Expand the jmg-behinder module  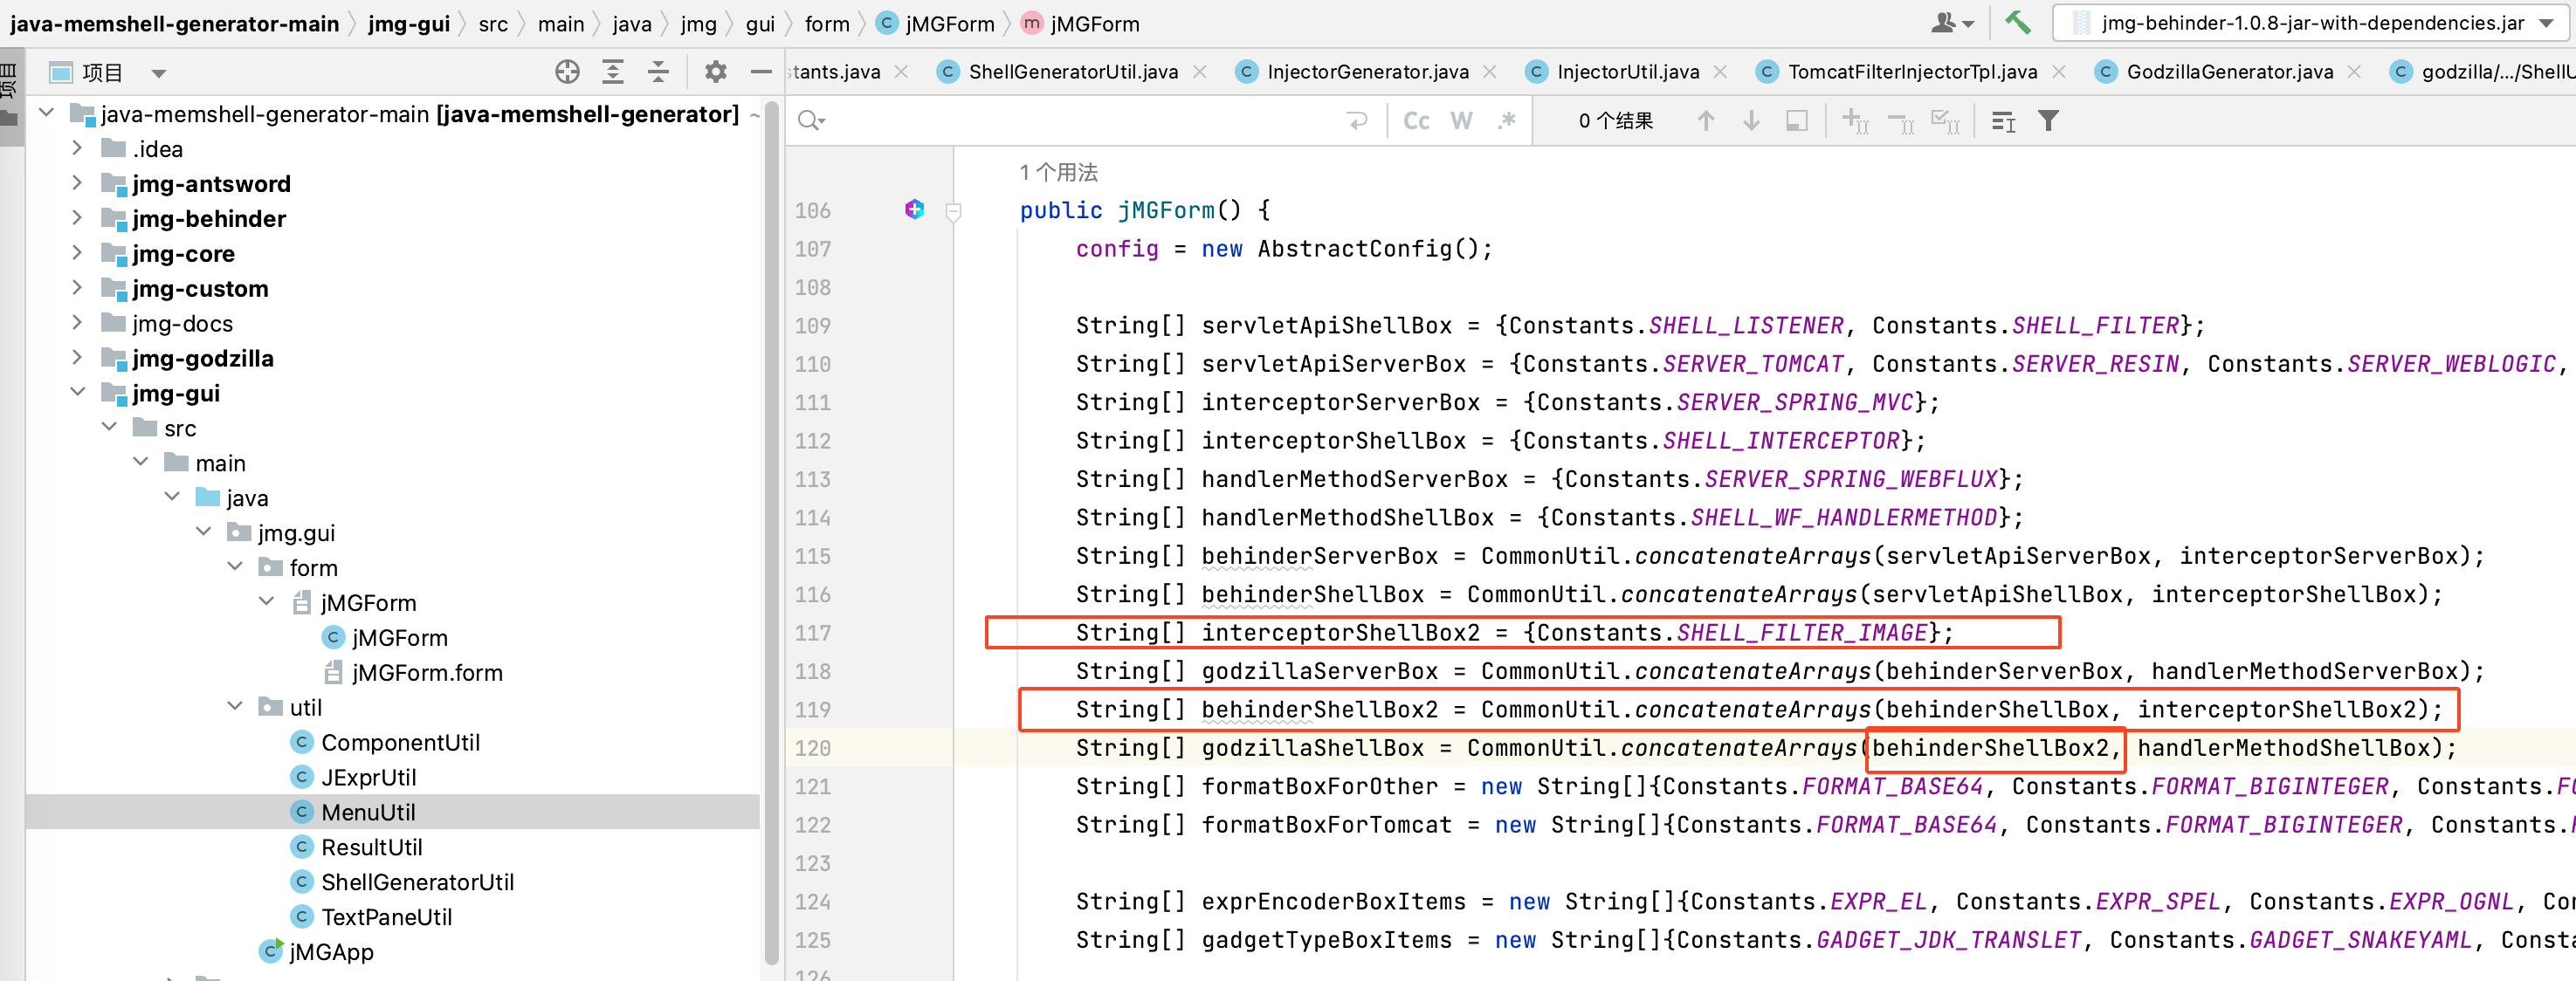(77, 218)
